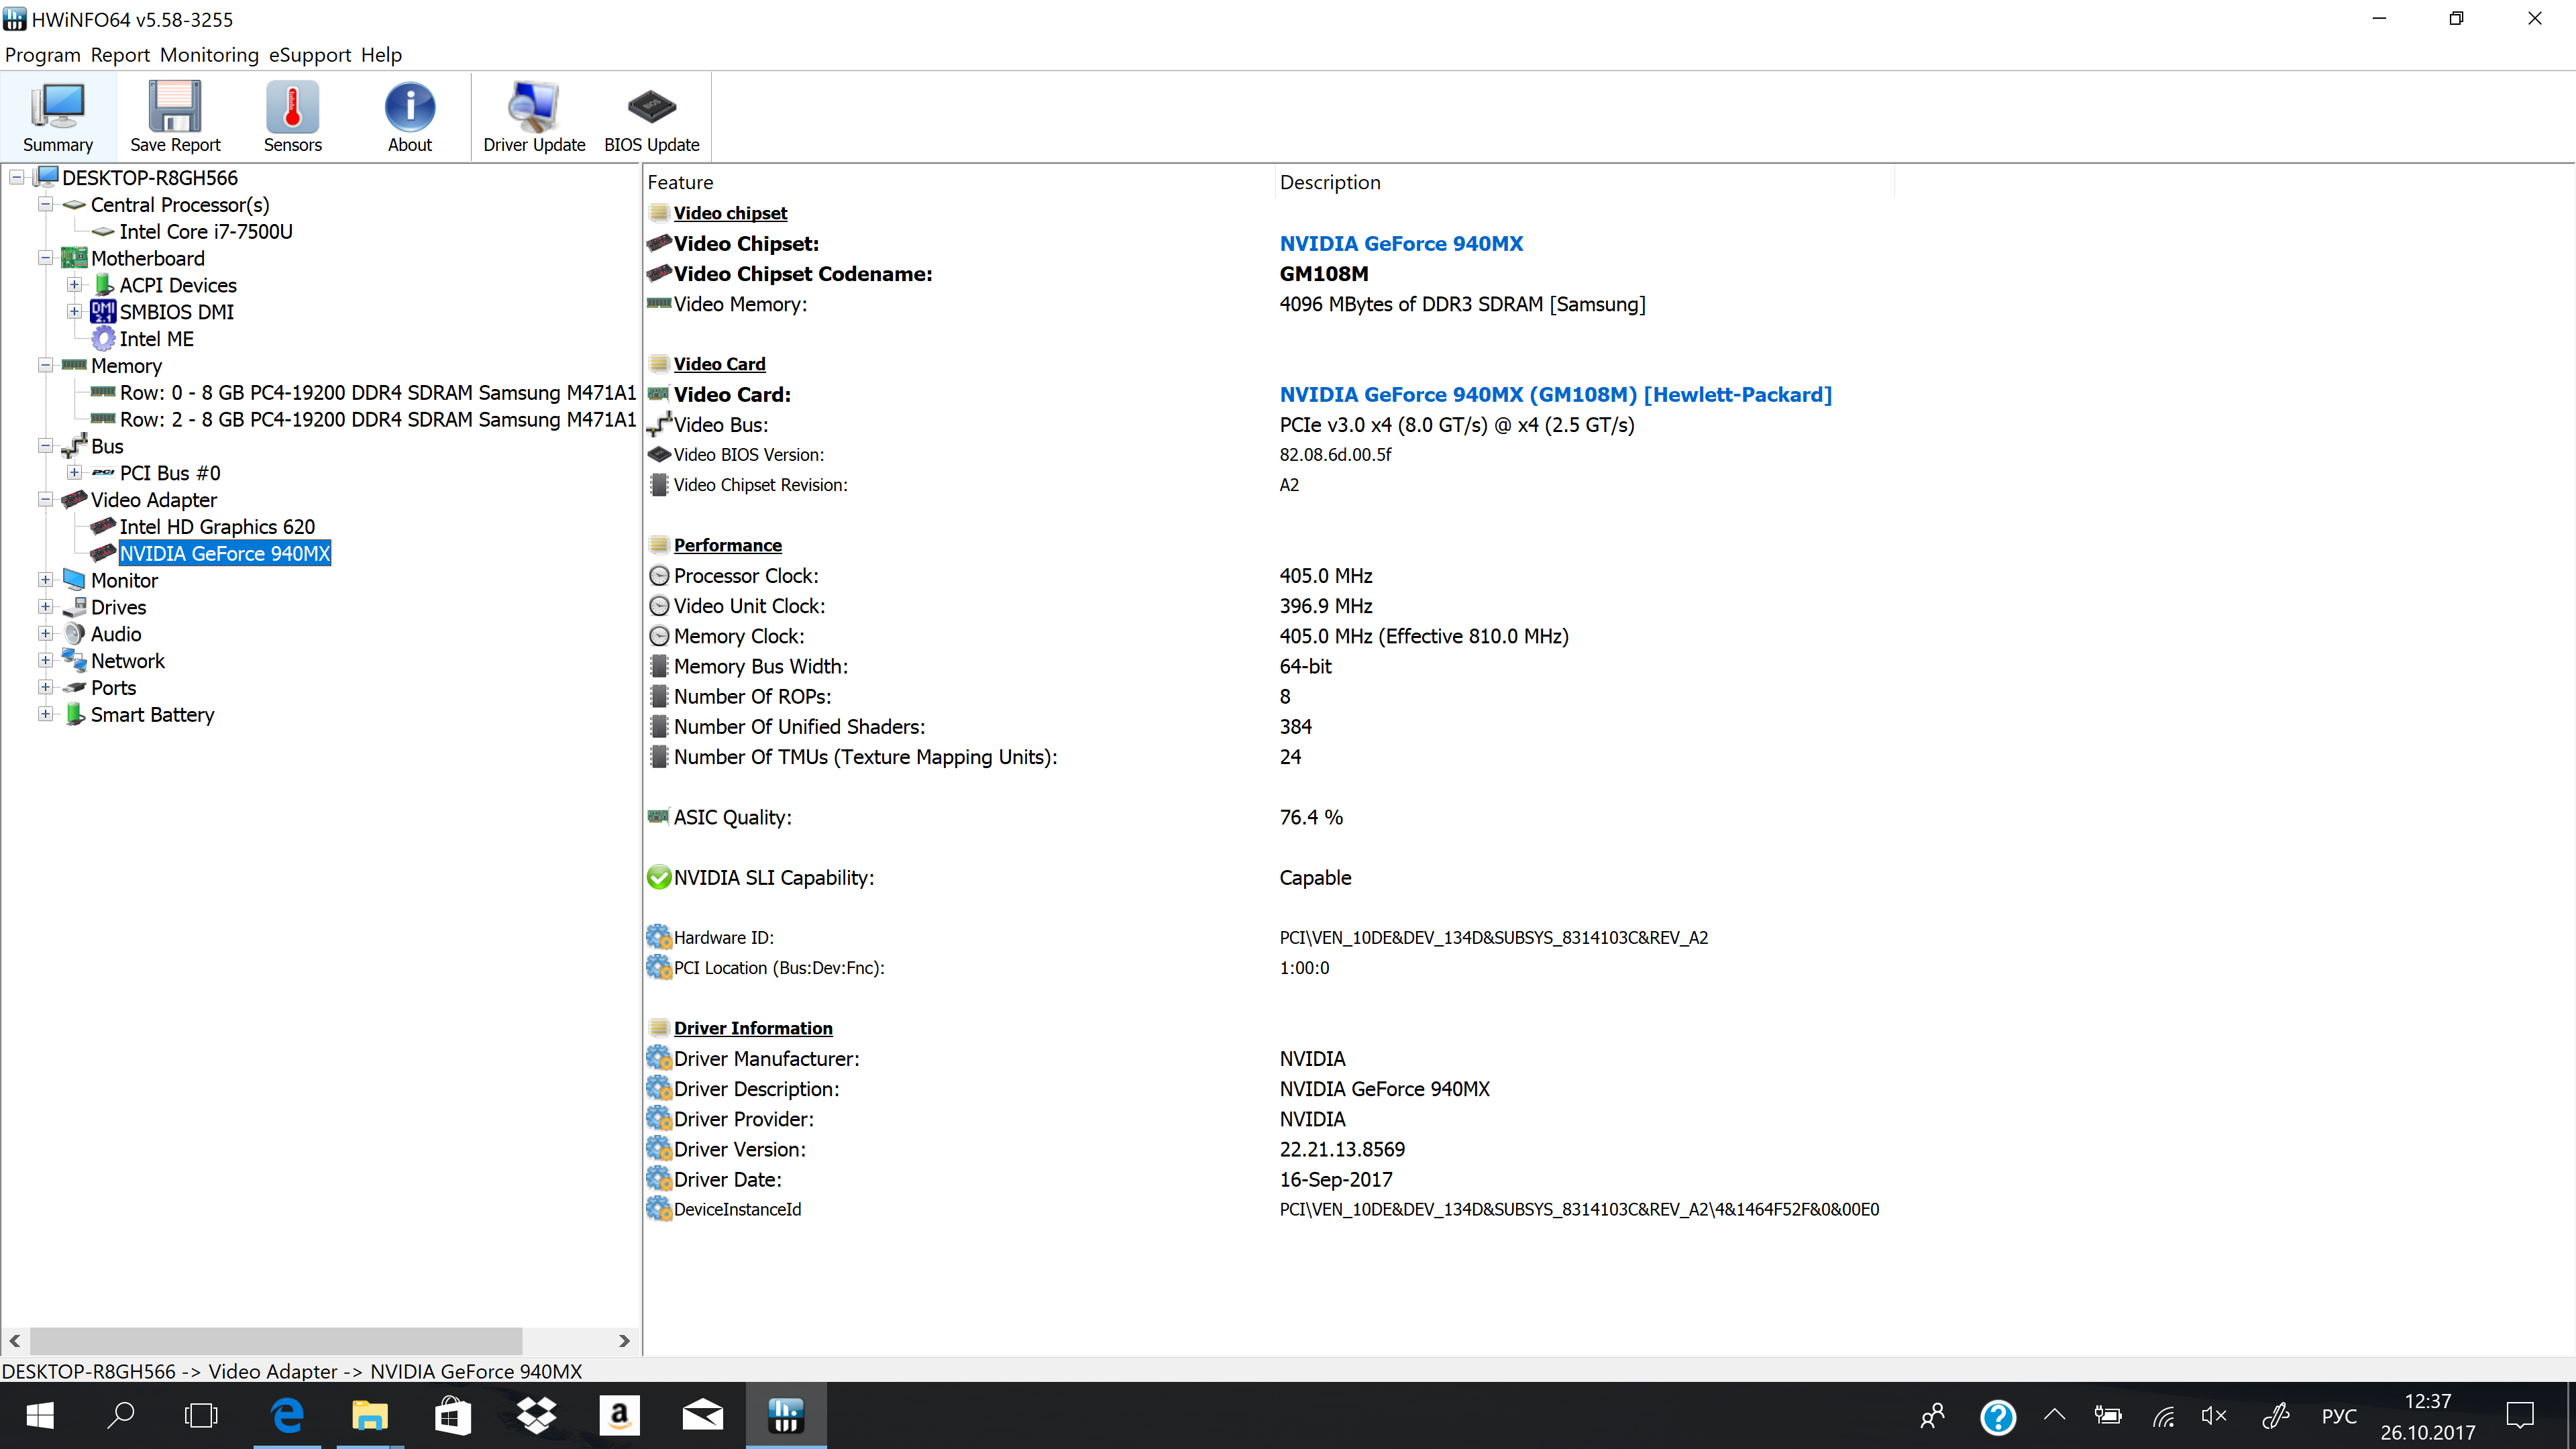Image resolution: width=2576 pixels, height=1449 pixels.
Task: Expand the Audio node
Action: [46, 634]
